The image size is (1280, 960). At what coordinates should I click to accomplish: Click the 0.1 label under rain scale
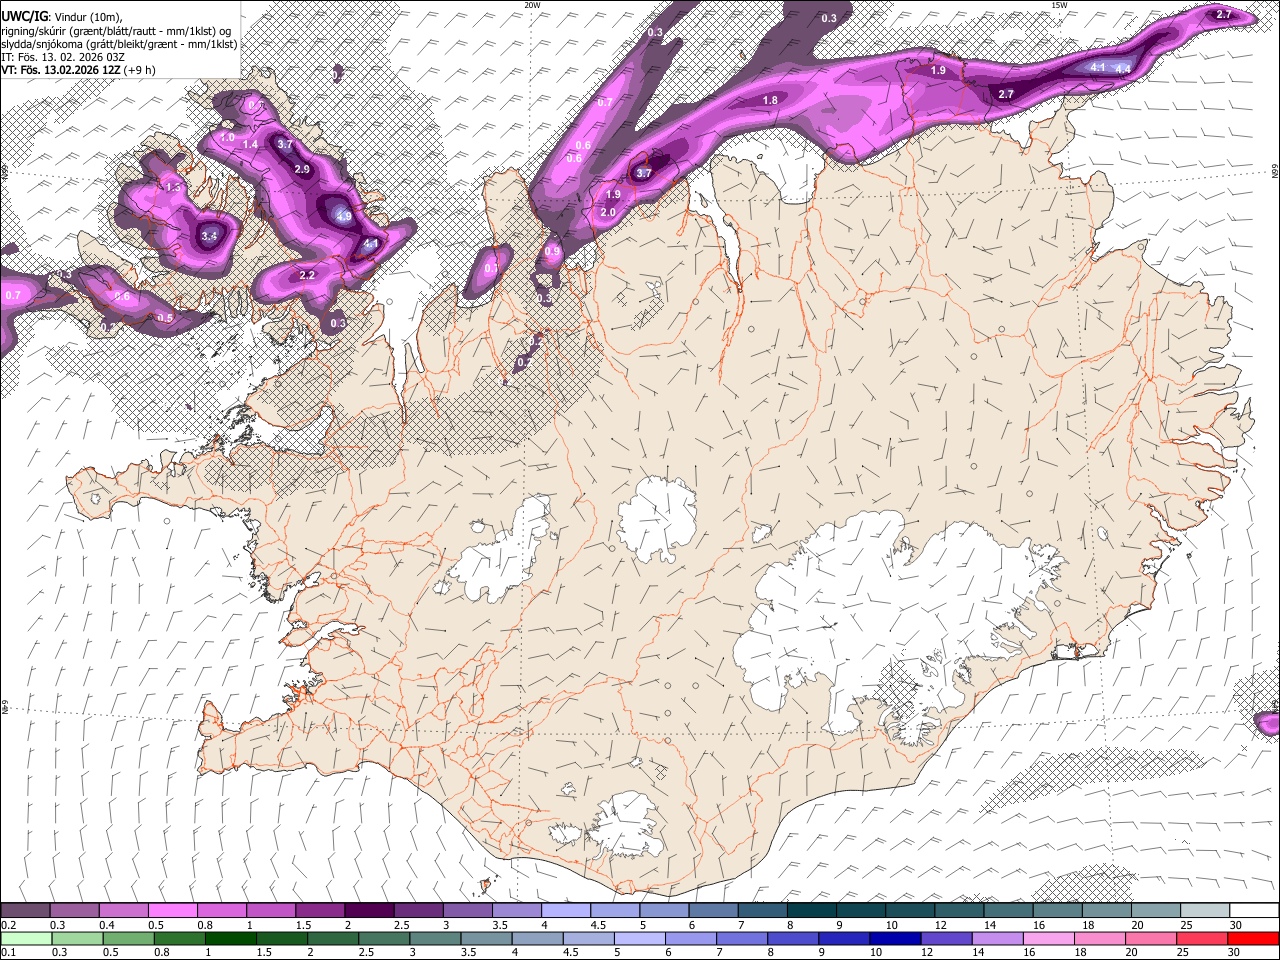click(x=8, y=952)
